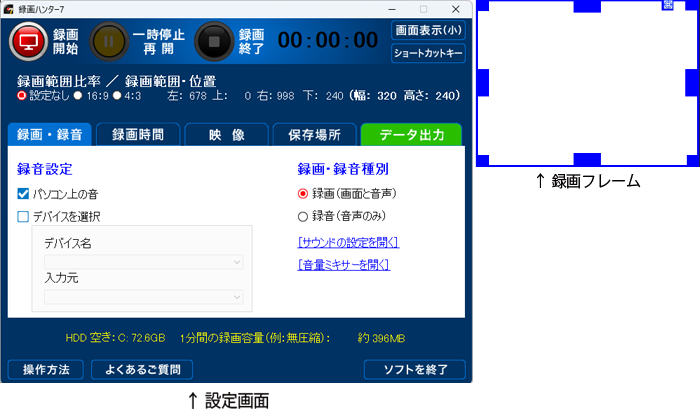Screen dimensions: 700x420
Task: Open the green データ出力 tab
Action: 411,135
